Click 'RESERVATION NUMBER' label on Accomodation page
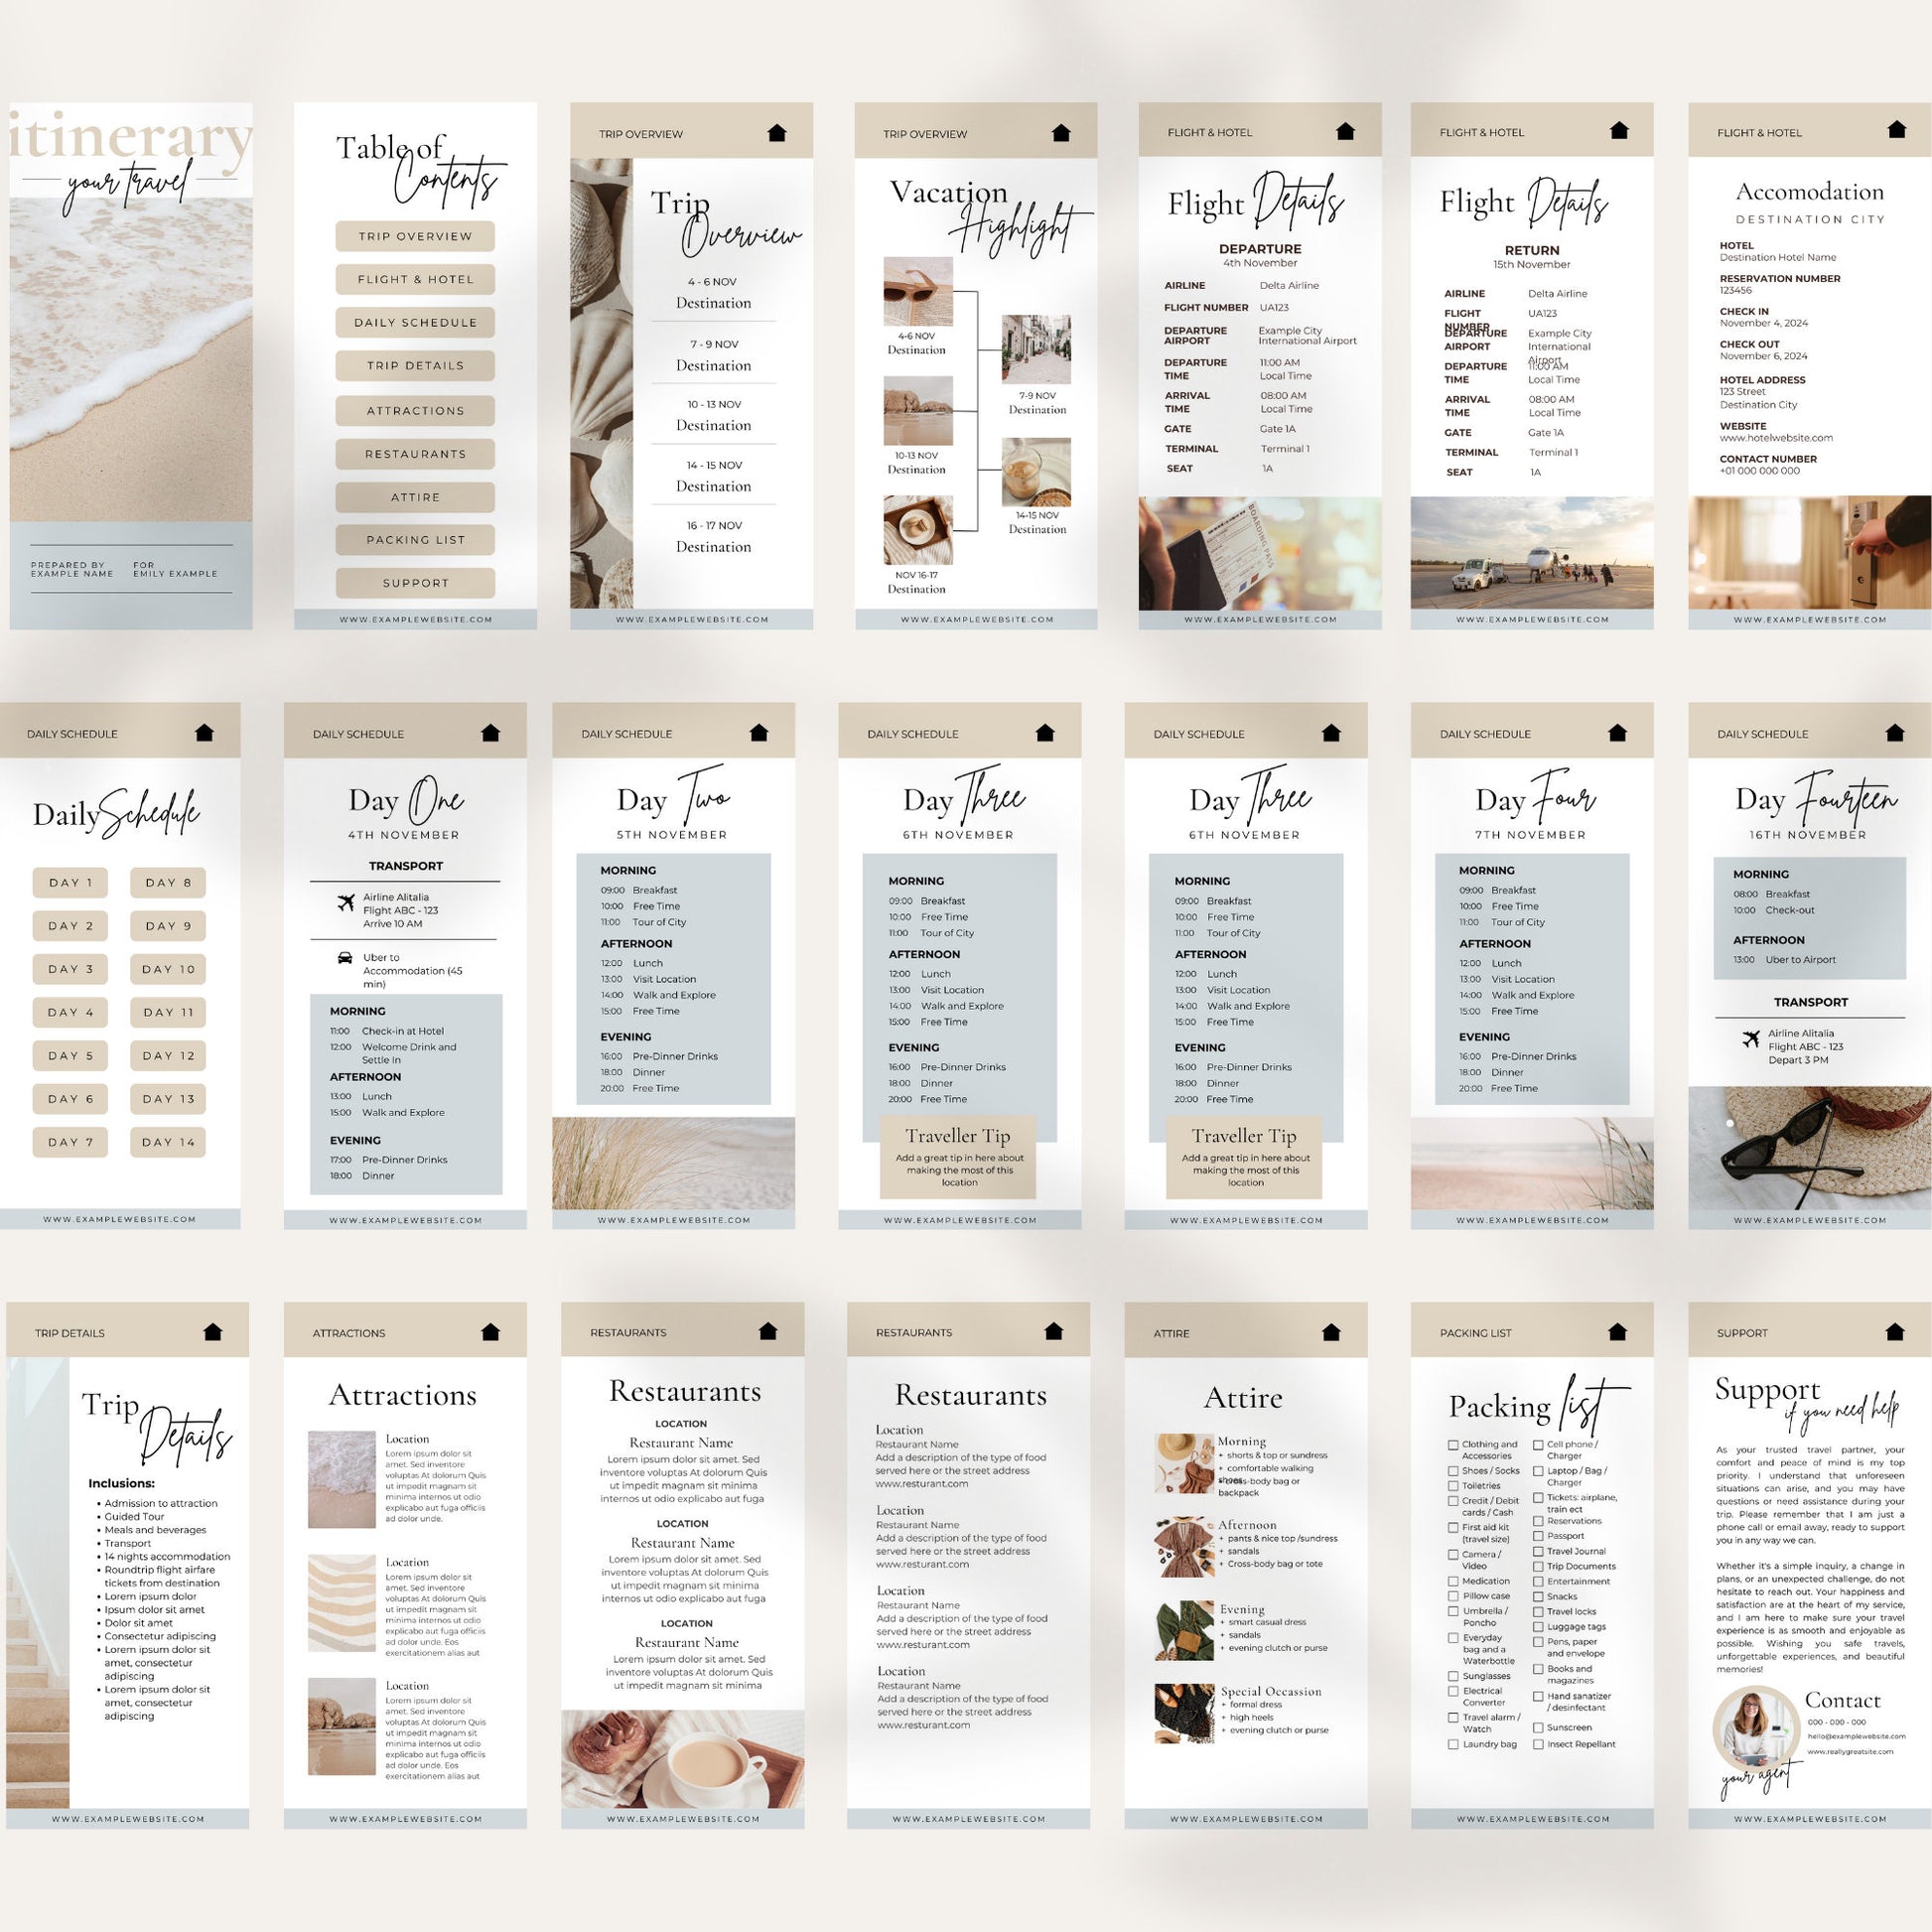Image resolution: width=1932 pixels, height=1932 pixels. tap(1780, 279)
